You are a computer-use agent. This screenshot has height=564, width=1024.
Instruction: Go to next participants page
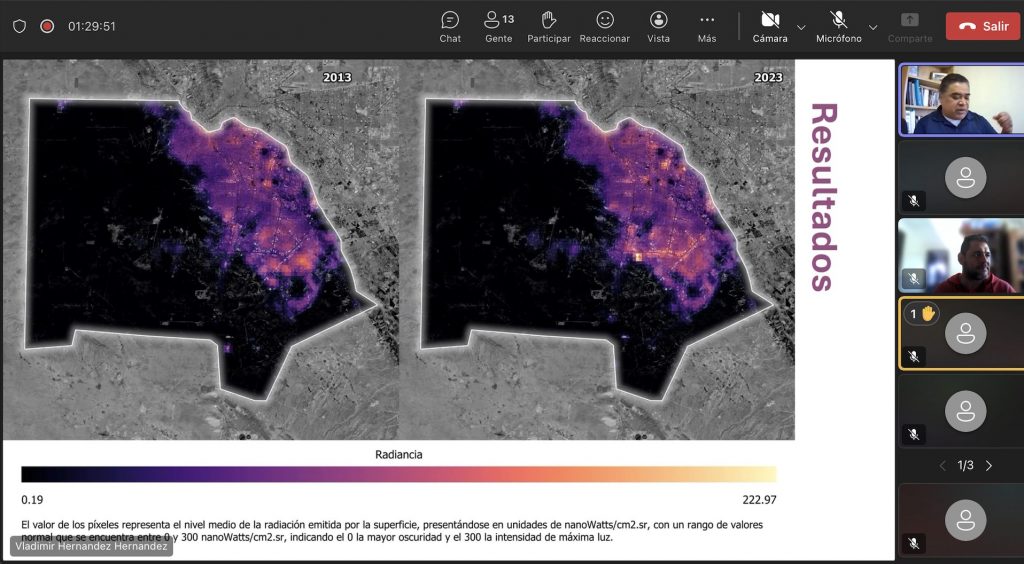[989, 466]
